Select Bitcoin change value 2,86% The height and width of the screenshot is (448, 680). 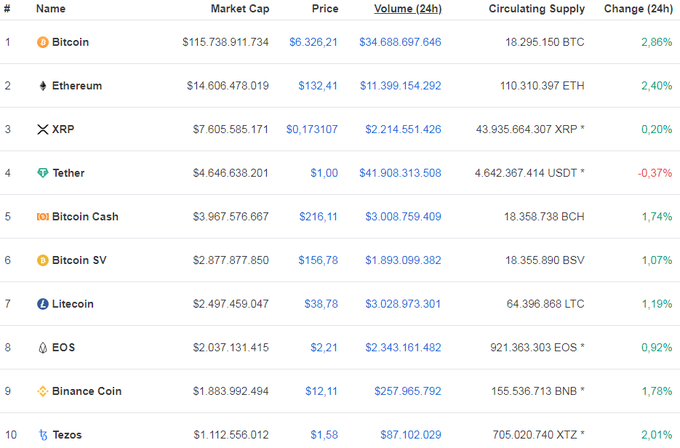657,42
